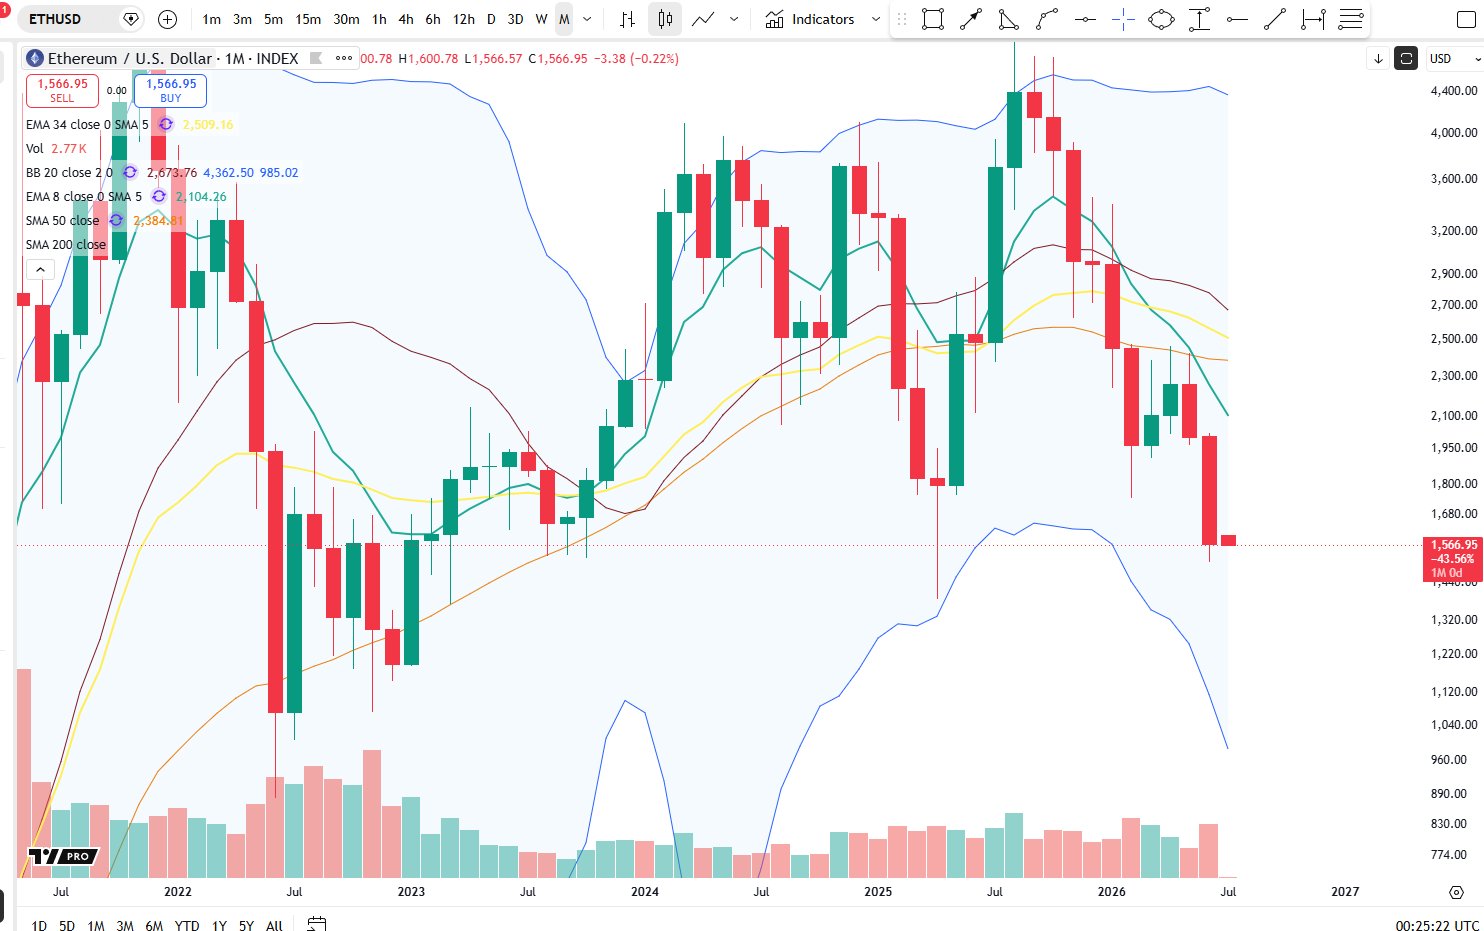
Task: Set the date range to 6M
Action: click(x=154, y=925)
